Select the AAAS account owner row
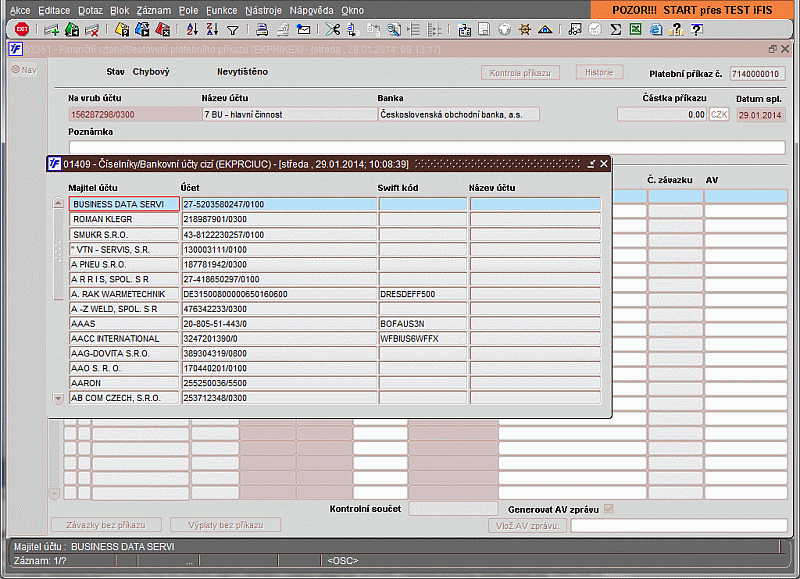The image size is (800, 579). [x=124, y=323]
